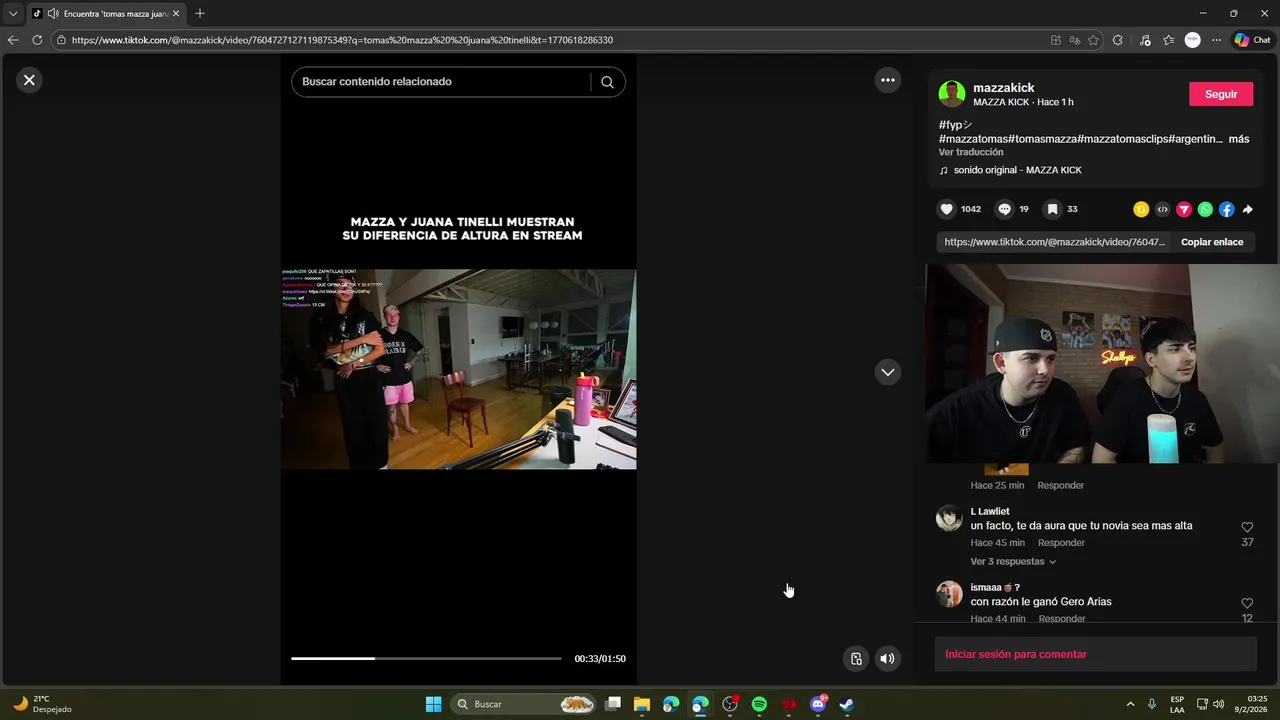The width and height of the screenshot is (1280, 720).
Task: Click the Seguir follow button
Action: pyautogui.click(x=1221, y=94)
